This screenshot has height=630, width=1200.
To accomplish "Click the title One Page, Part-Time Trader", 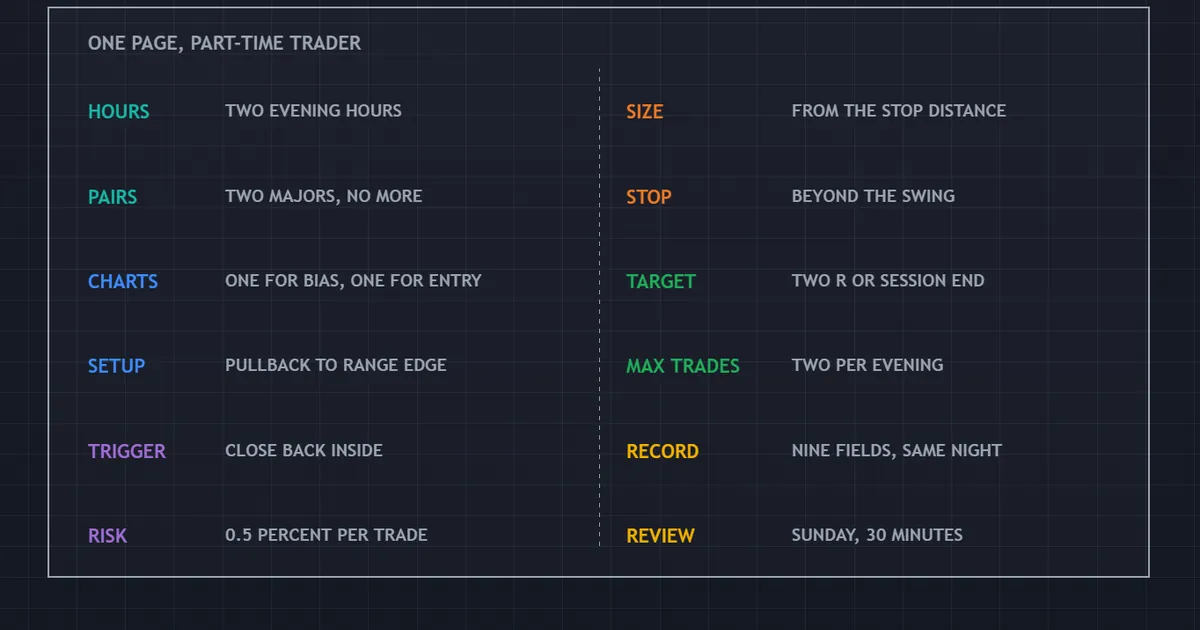I will click(x=225, y=43).
